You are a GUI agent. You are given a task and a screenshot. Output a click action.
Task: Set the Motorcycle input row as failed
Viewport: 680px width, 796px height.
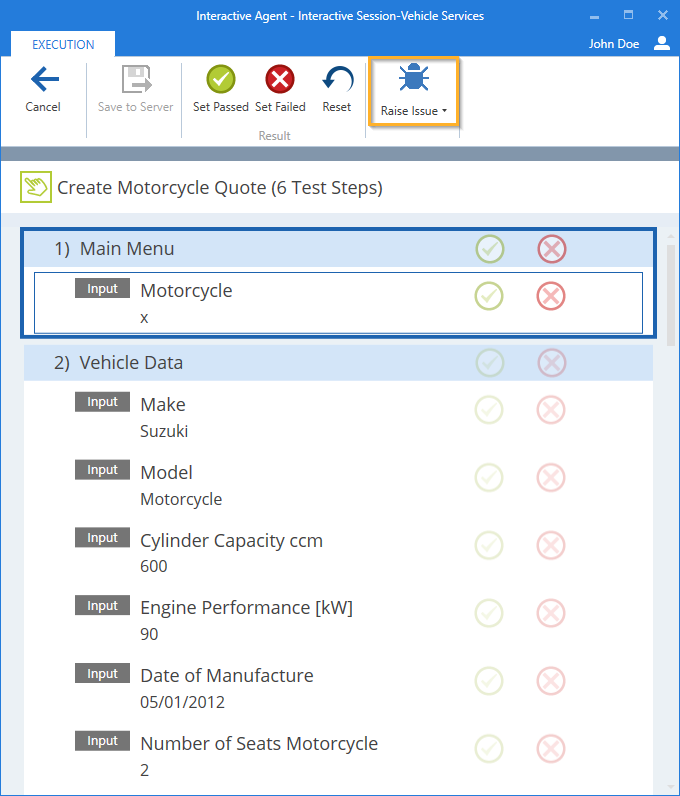coord(551,296)
